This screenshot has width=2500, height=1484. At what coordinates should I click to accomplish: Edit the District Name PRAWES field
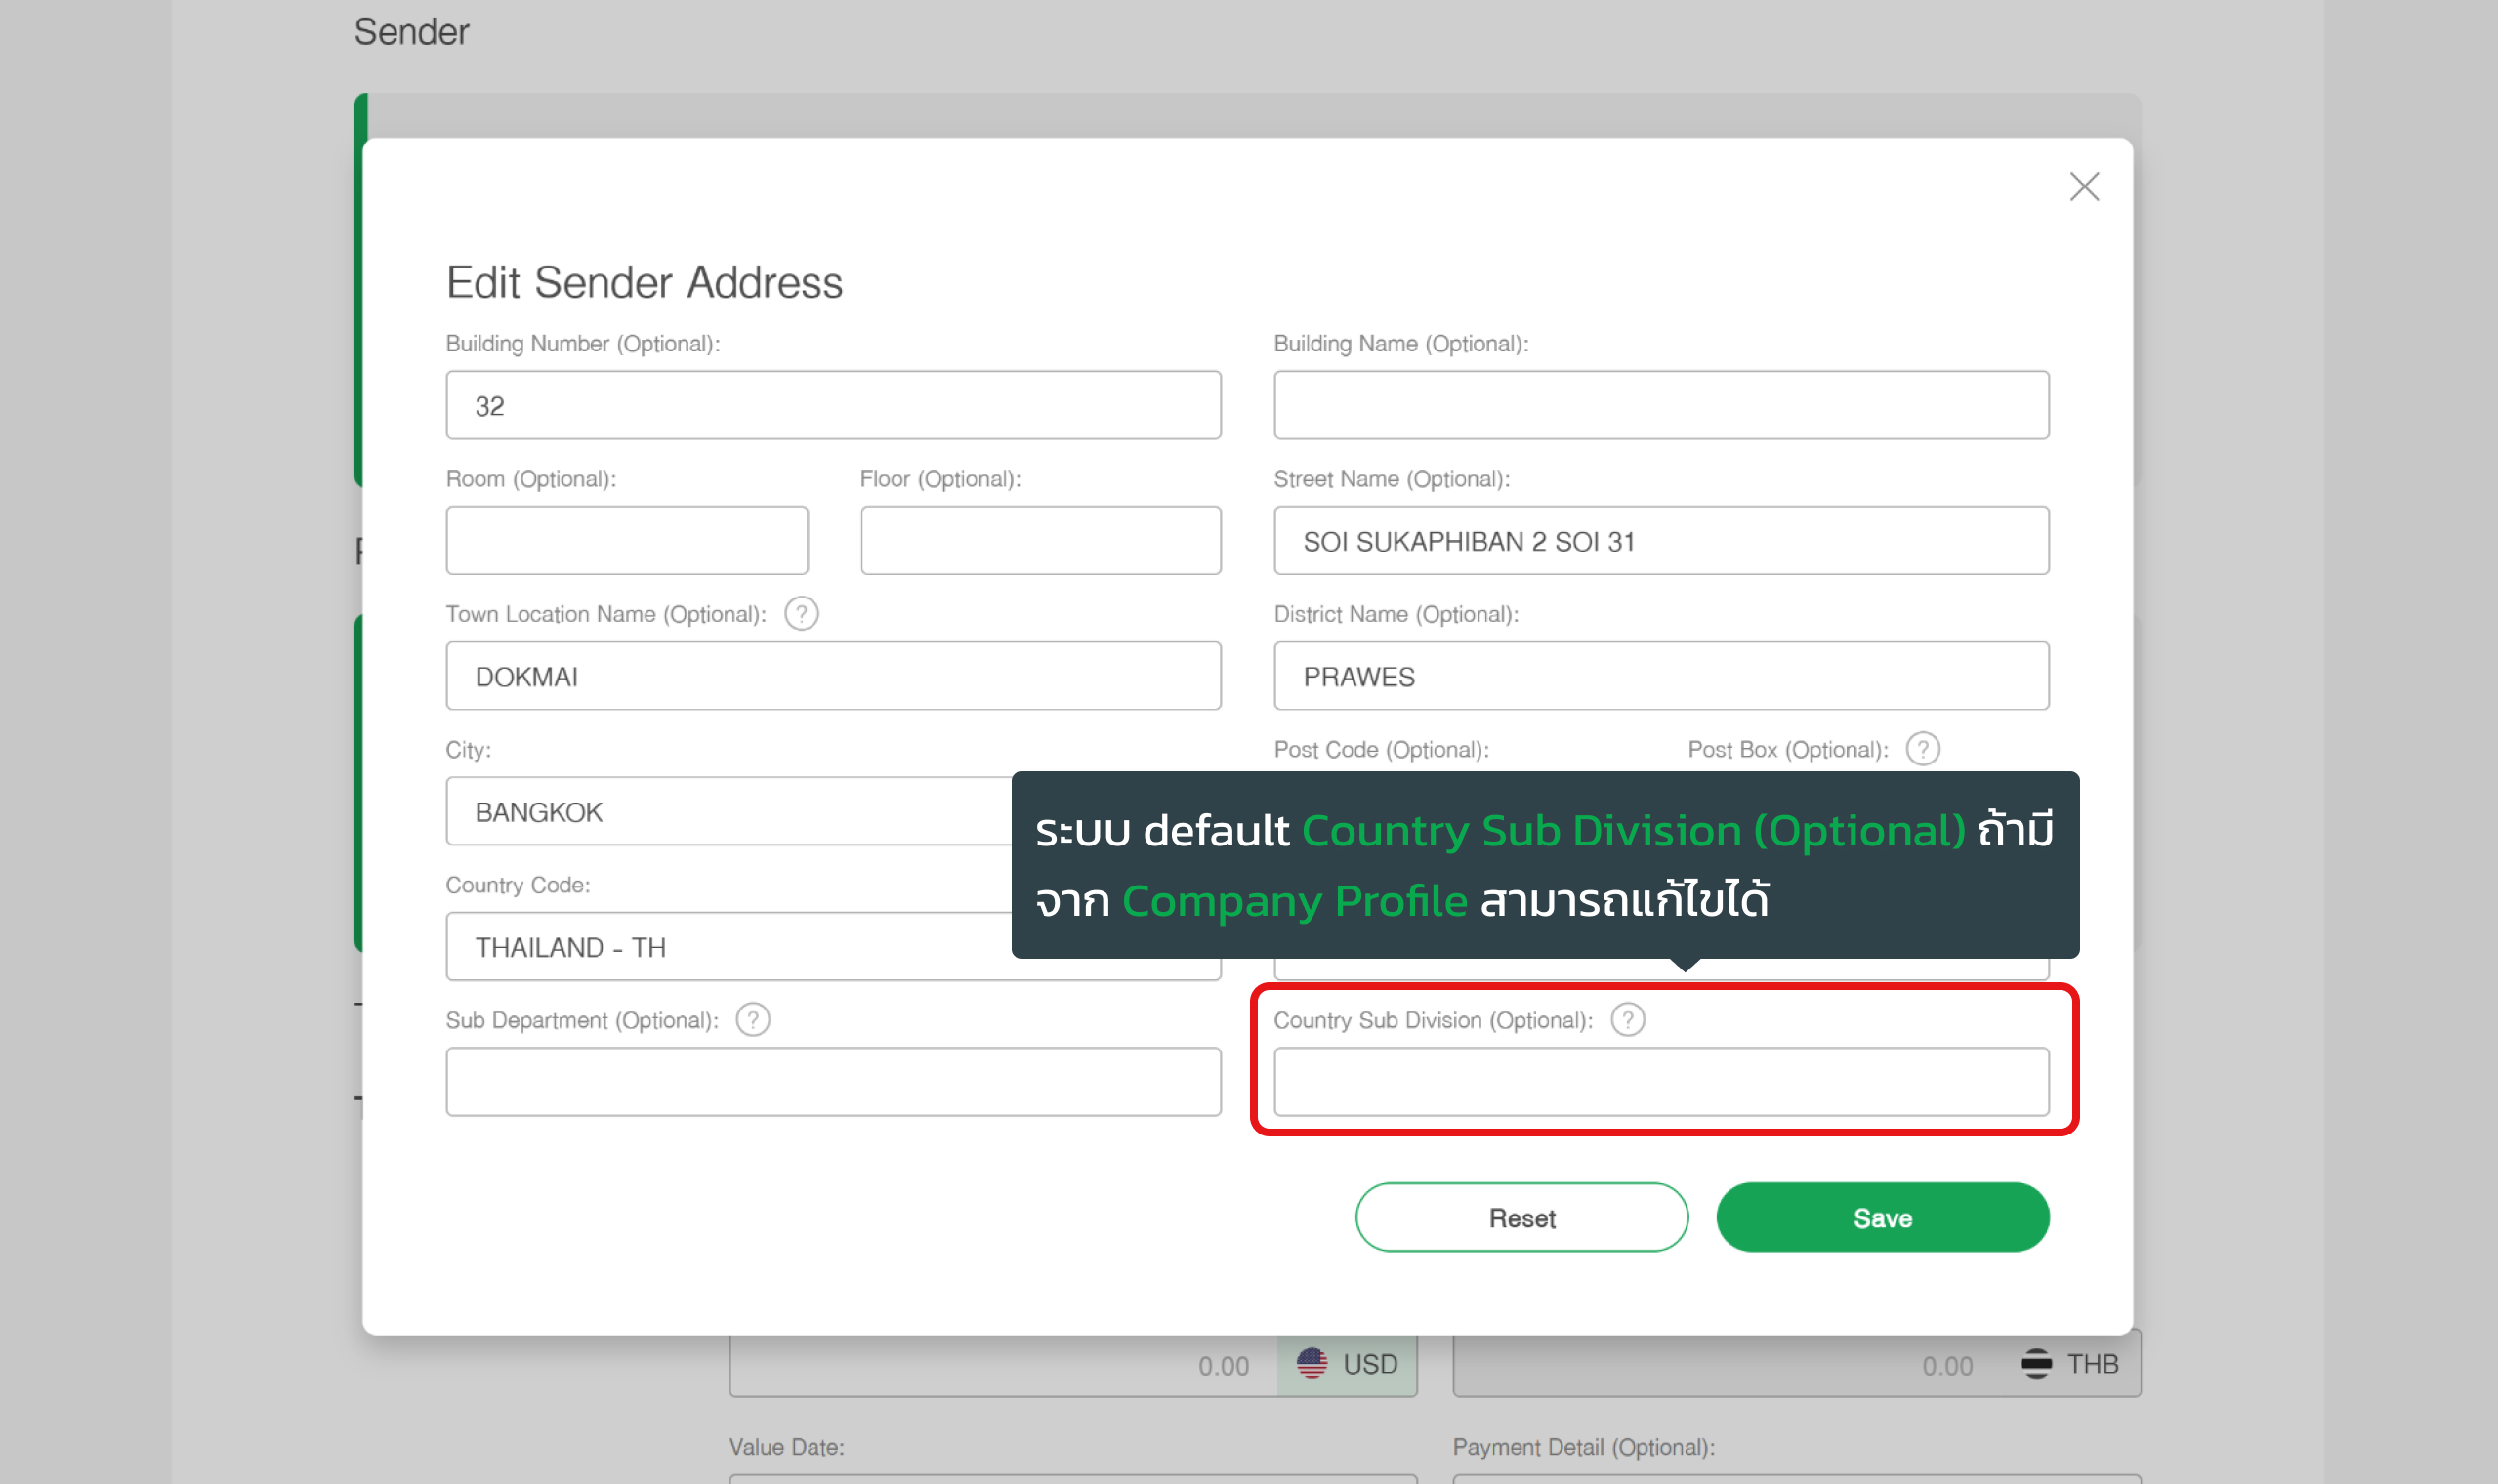pos(1662,676)
